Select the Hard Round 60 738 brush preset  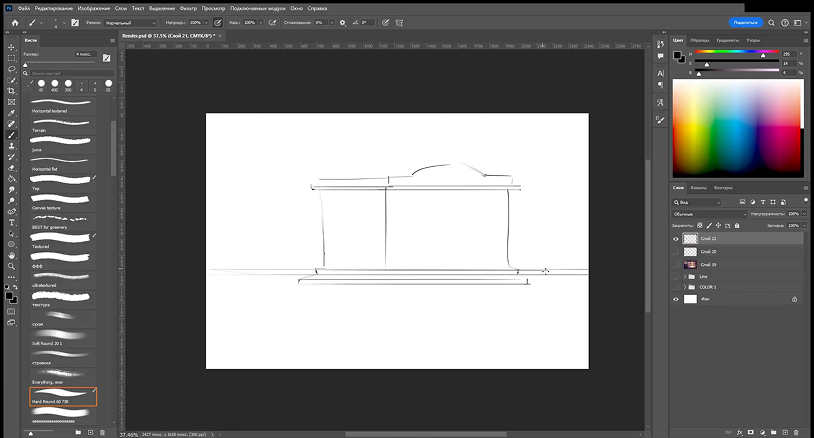point(62,397)
